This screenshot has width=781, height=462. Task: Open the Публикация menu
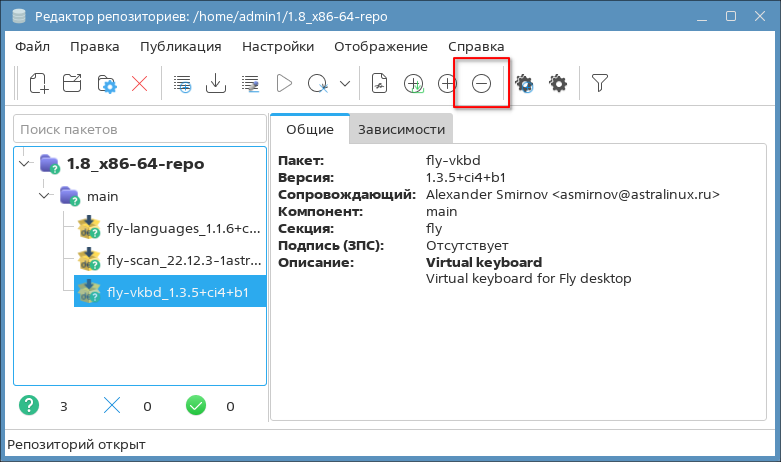pyautogui.click(x=180, y=47)
